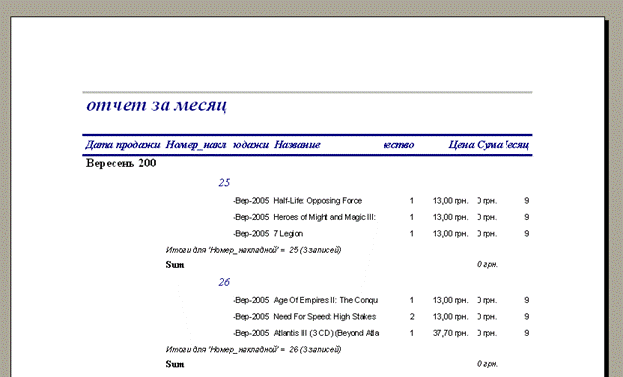
Task: Click the sum value in Need For Speed row
Action: click(x=487, y=317)
